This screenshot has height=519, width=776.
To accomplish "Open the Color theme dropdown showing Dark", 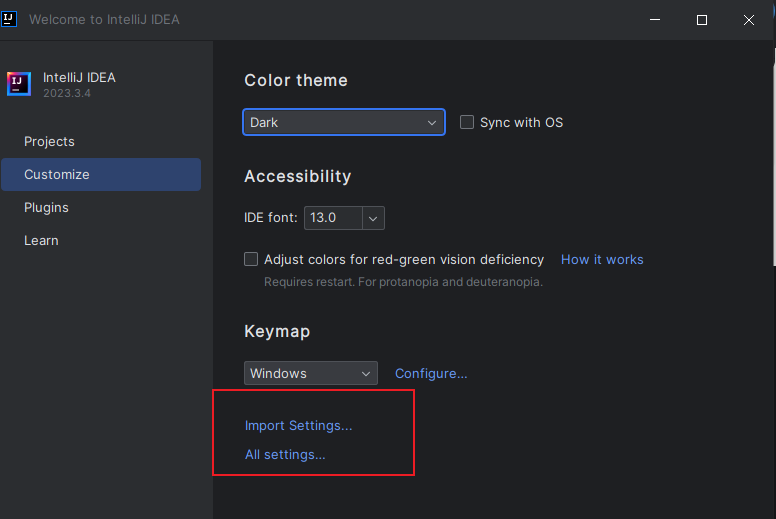I will point(344,122).
